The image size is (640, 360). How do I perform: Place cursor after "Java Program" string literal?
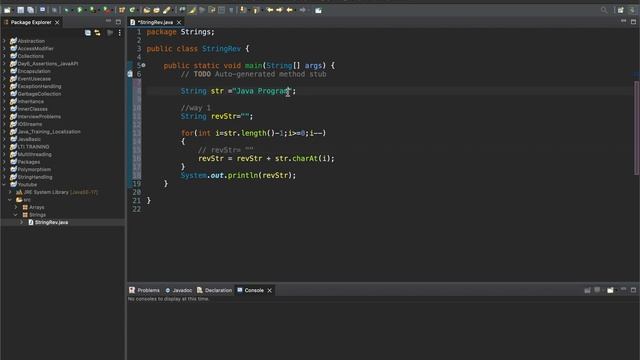point(292,91)
